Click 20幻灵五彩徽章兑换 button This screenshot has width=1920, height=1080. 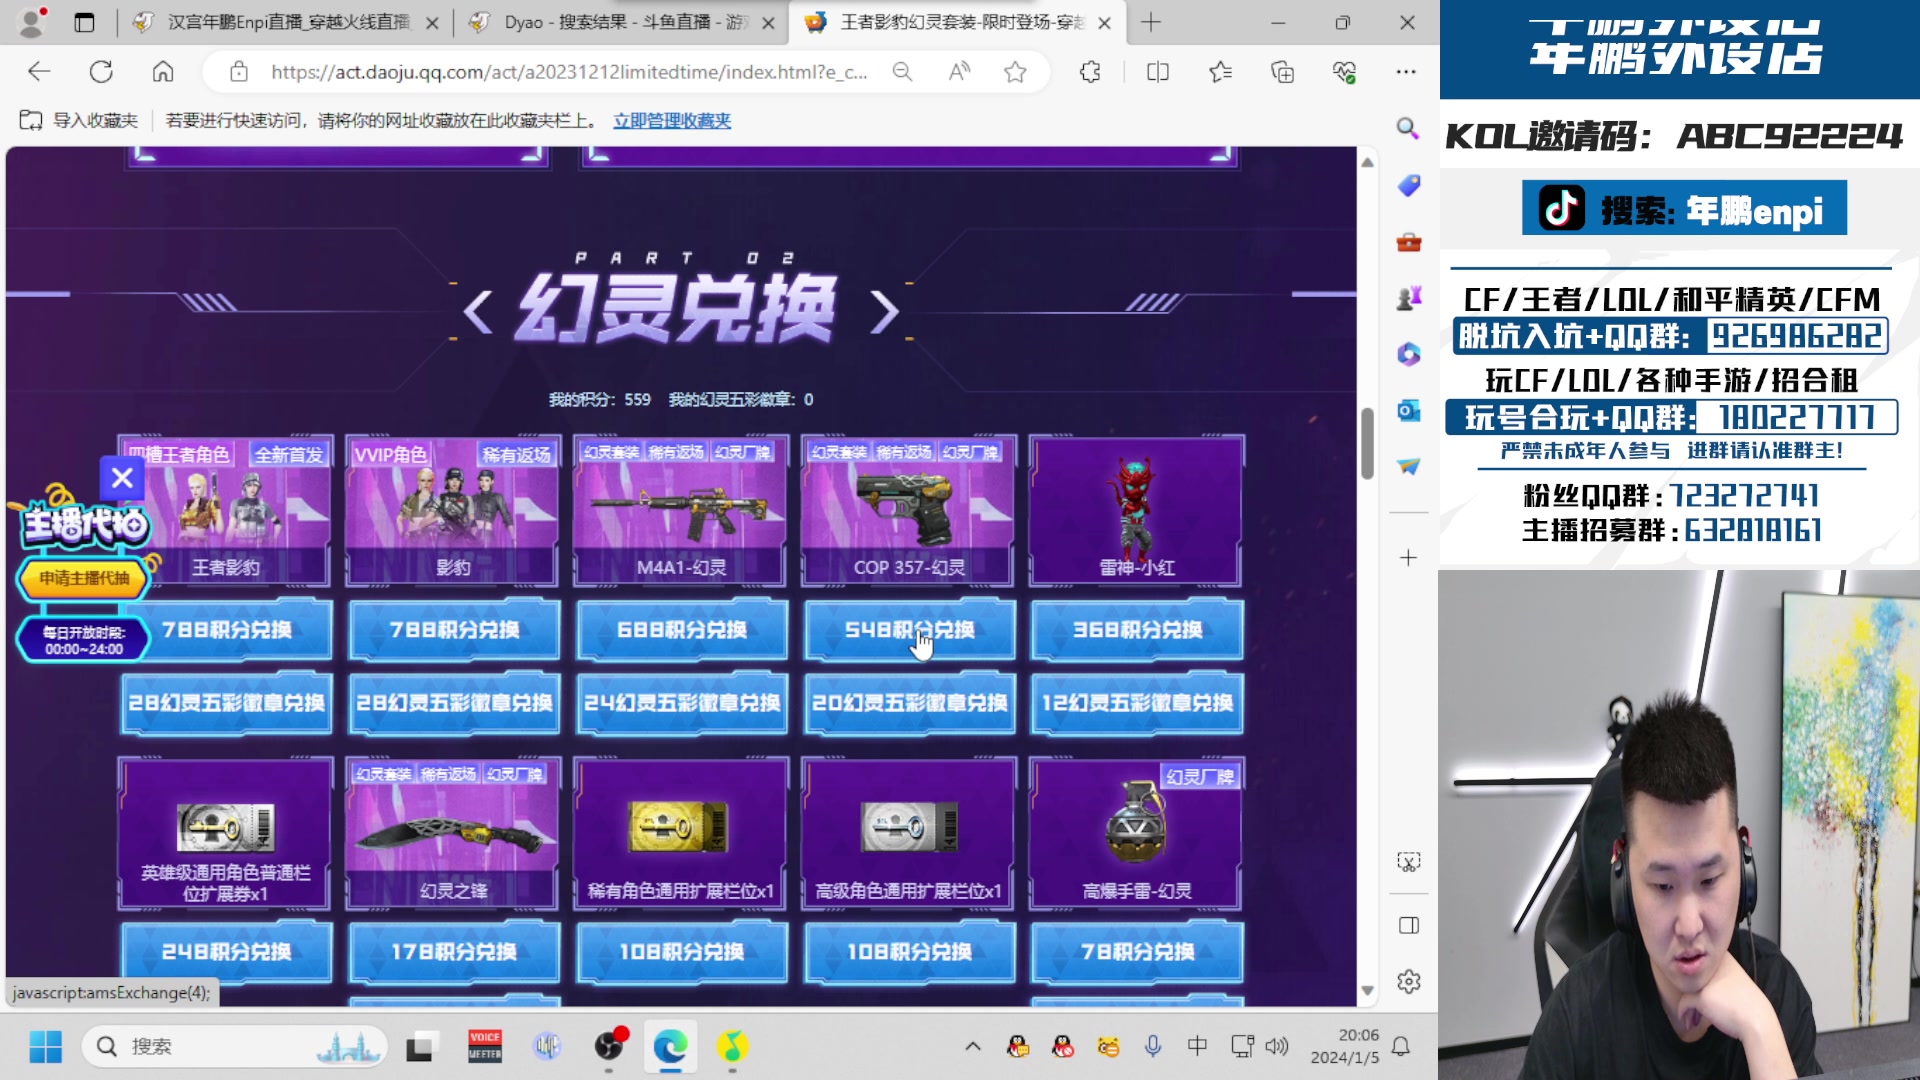pyautogui.click(x=909, y=703)
